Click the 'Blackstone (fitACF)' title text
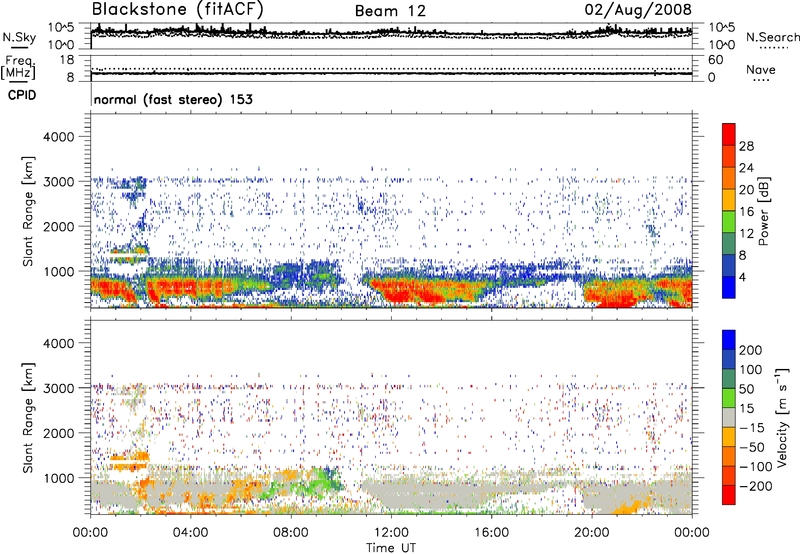Screen dimensions: 800x554 (178, 9)
